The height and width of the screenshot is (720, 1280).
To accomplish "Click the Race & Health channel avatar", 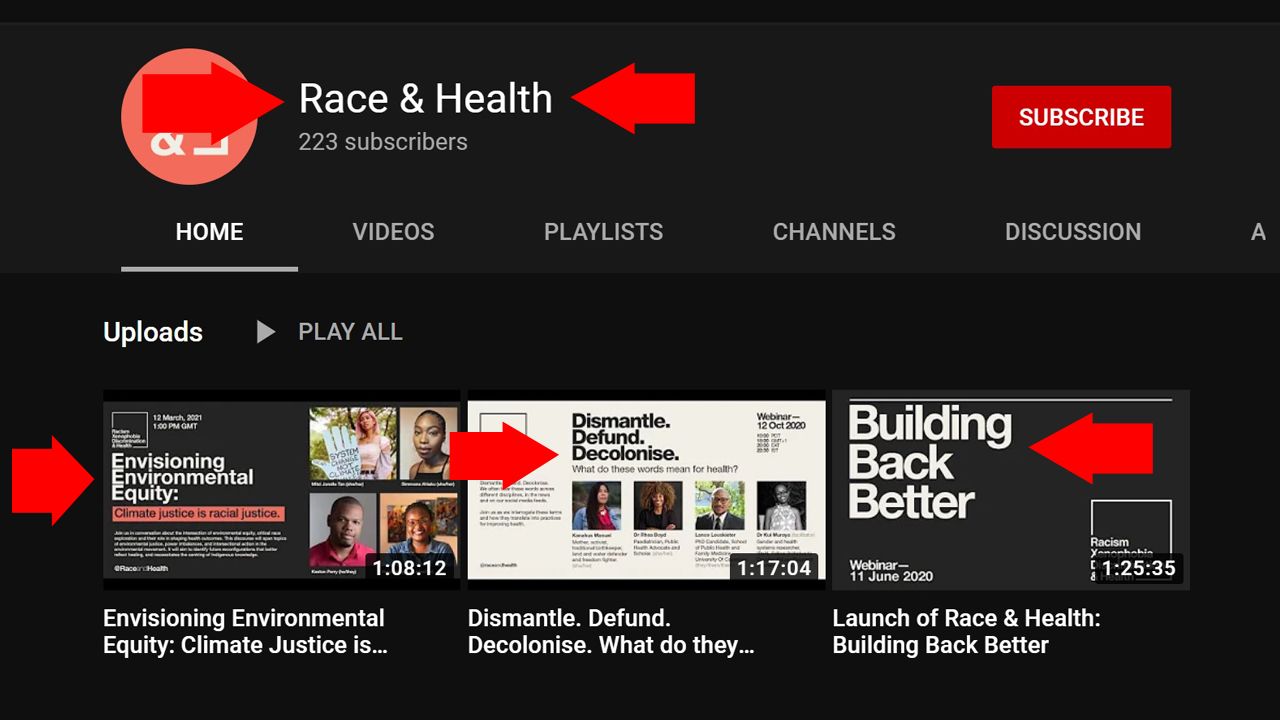I will pos(189,117).
